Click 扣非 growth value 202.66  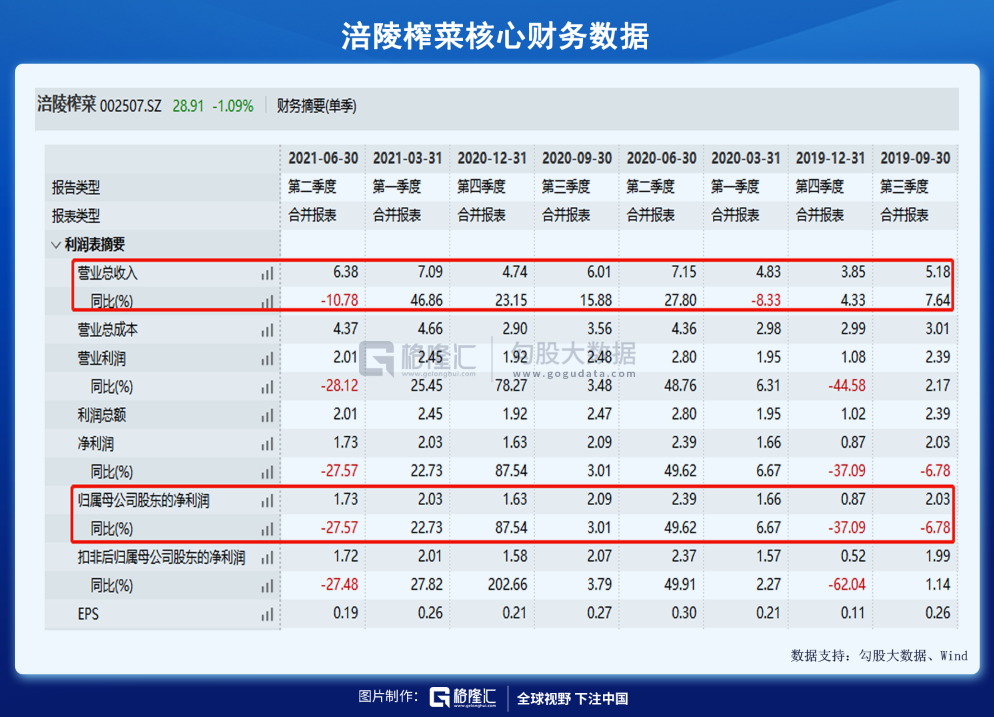[507, 585]
